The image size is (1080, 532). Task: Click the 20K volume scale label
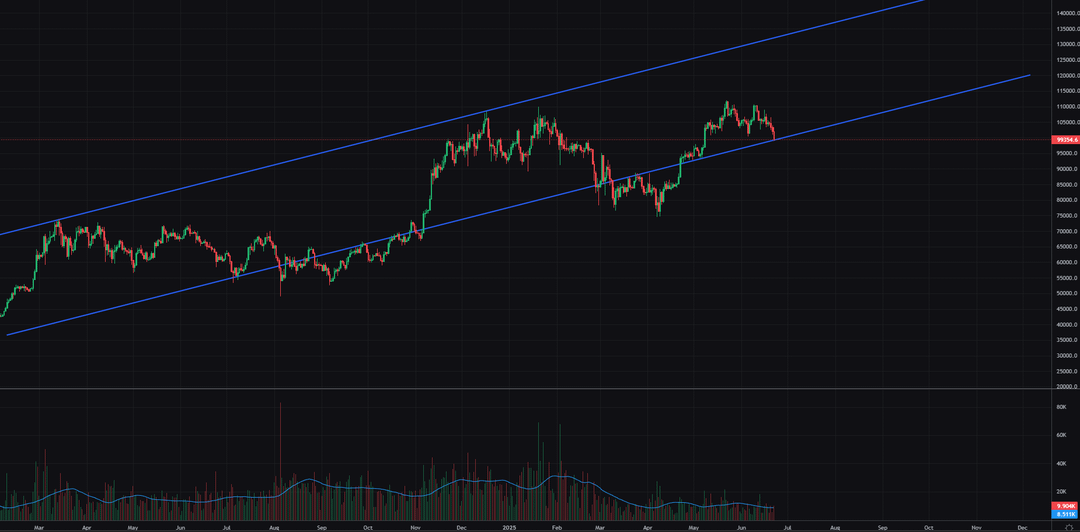[1062, 492]
